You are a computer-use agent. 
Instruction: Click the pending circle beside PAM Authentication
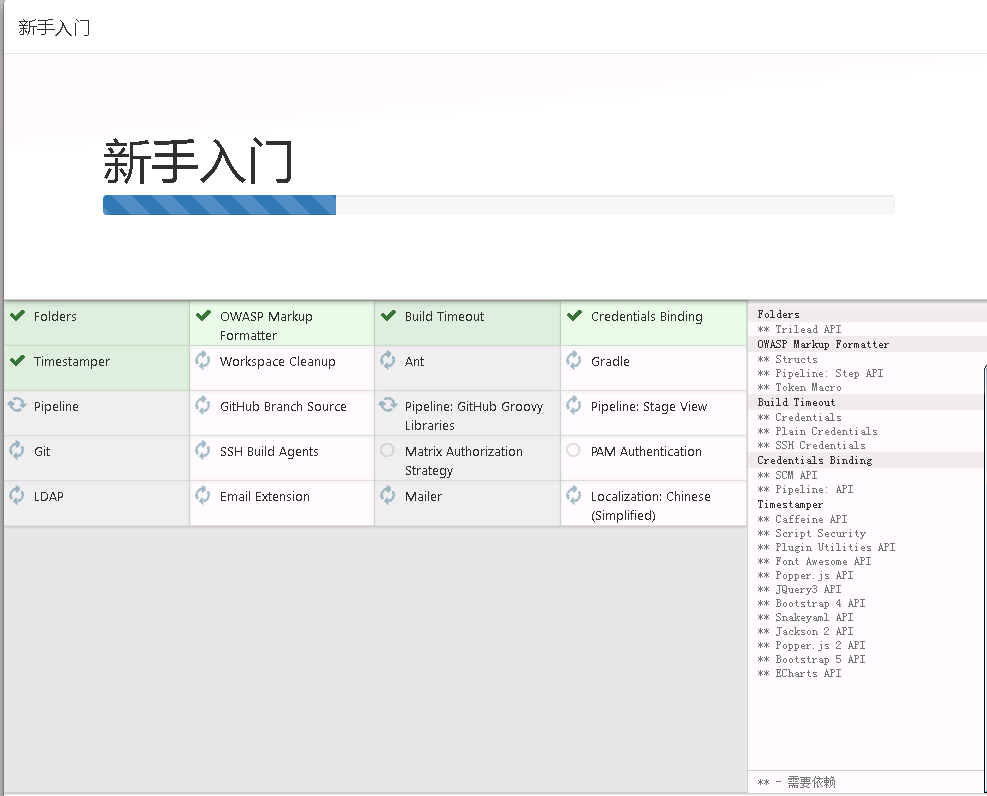click(x=573, y=451)
